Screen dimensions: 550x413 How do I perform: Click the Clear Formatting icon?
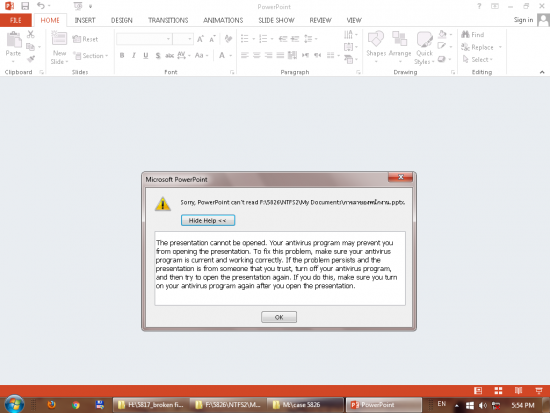[228, 39]
